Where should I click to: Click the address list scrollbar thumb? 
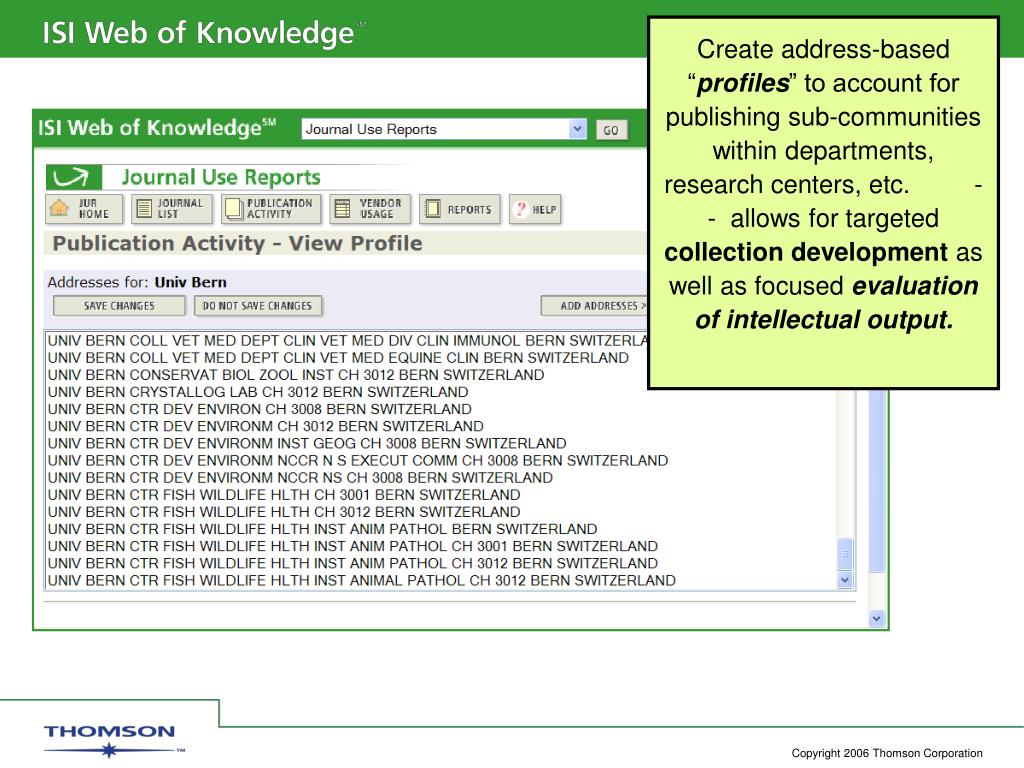845,554
